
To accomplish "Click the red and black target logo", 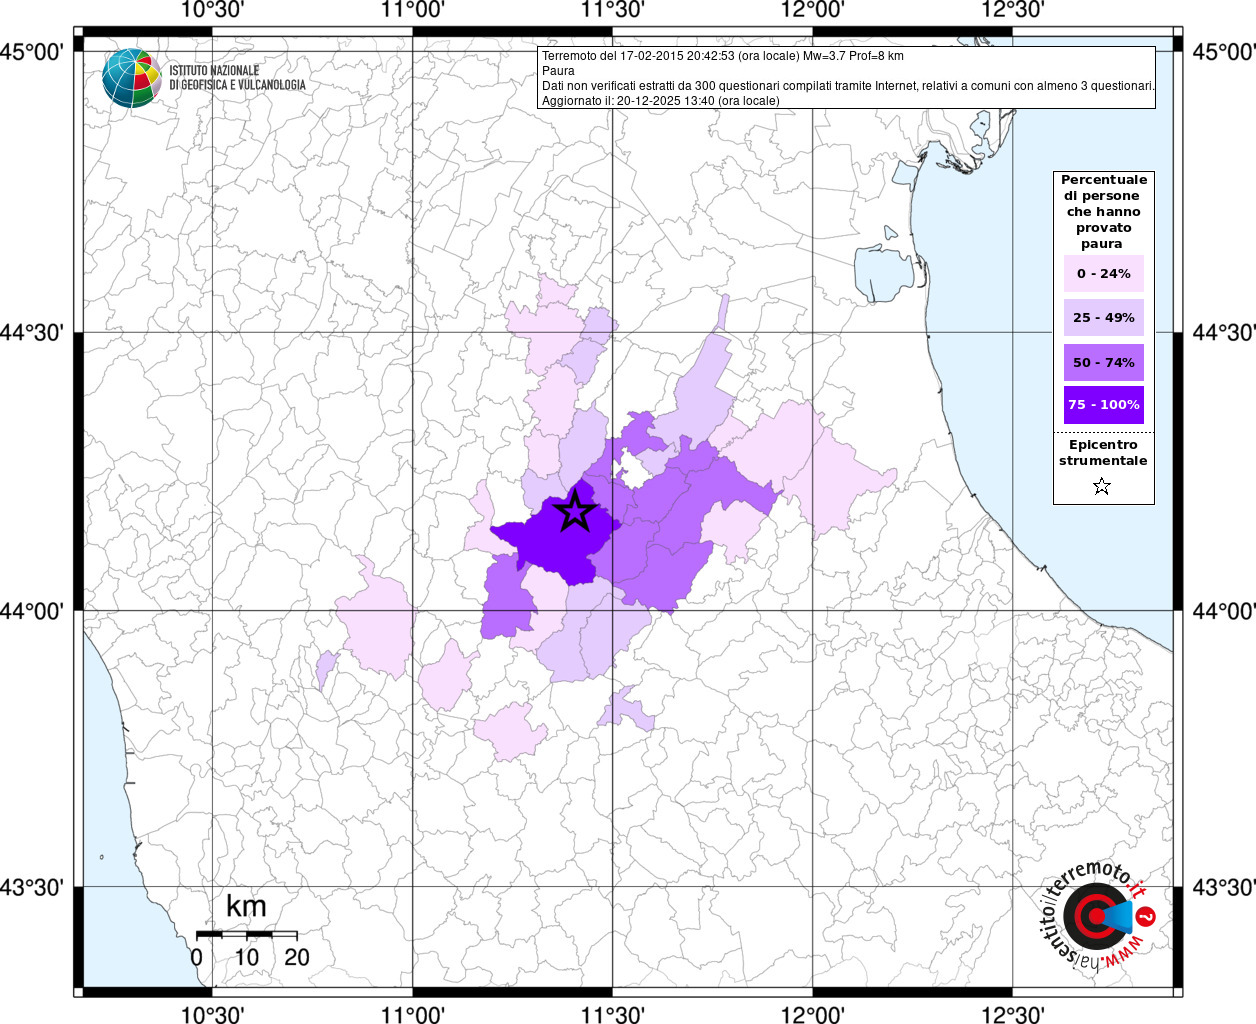I will (x=1090, y=916).
